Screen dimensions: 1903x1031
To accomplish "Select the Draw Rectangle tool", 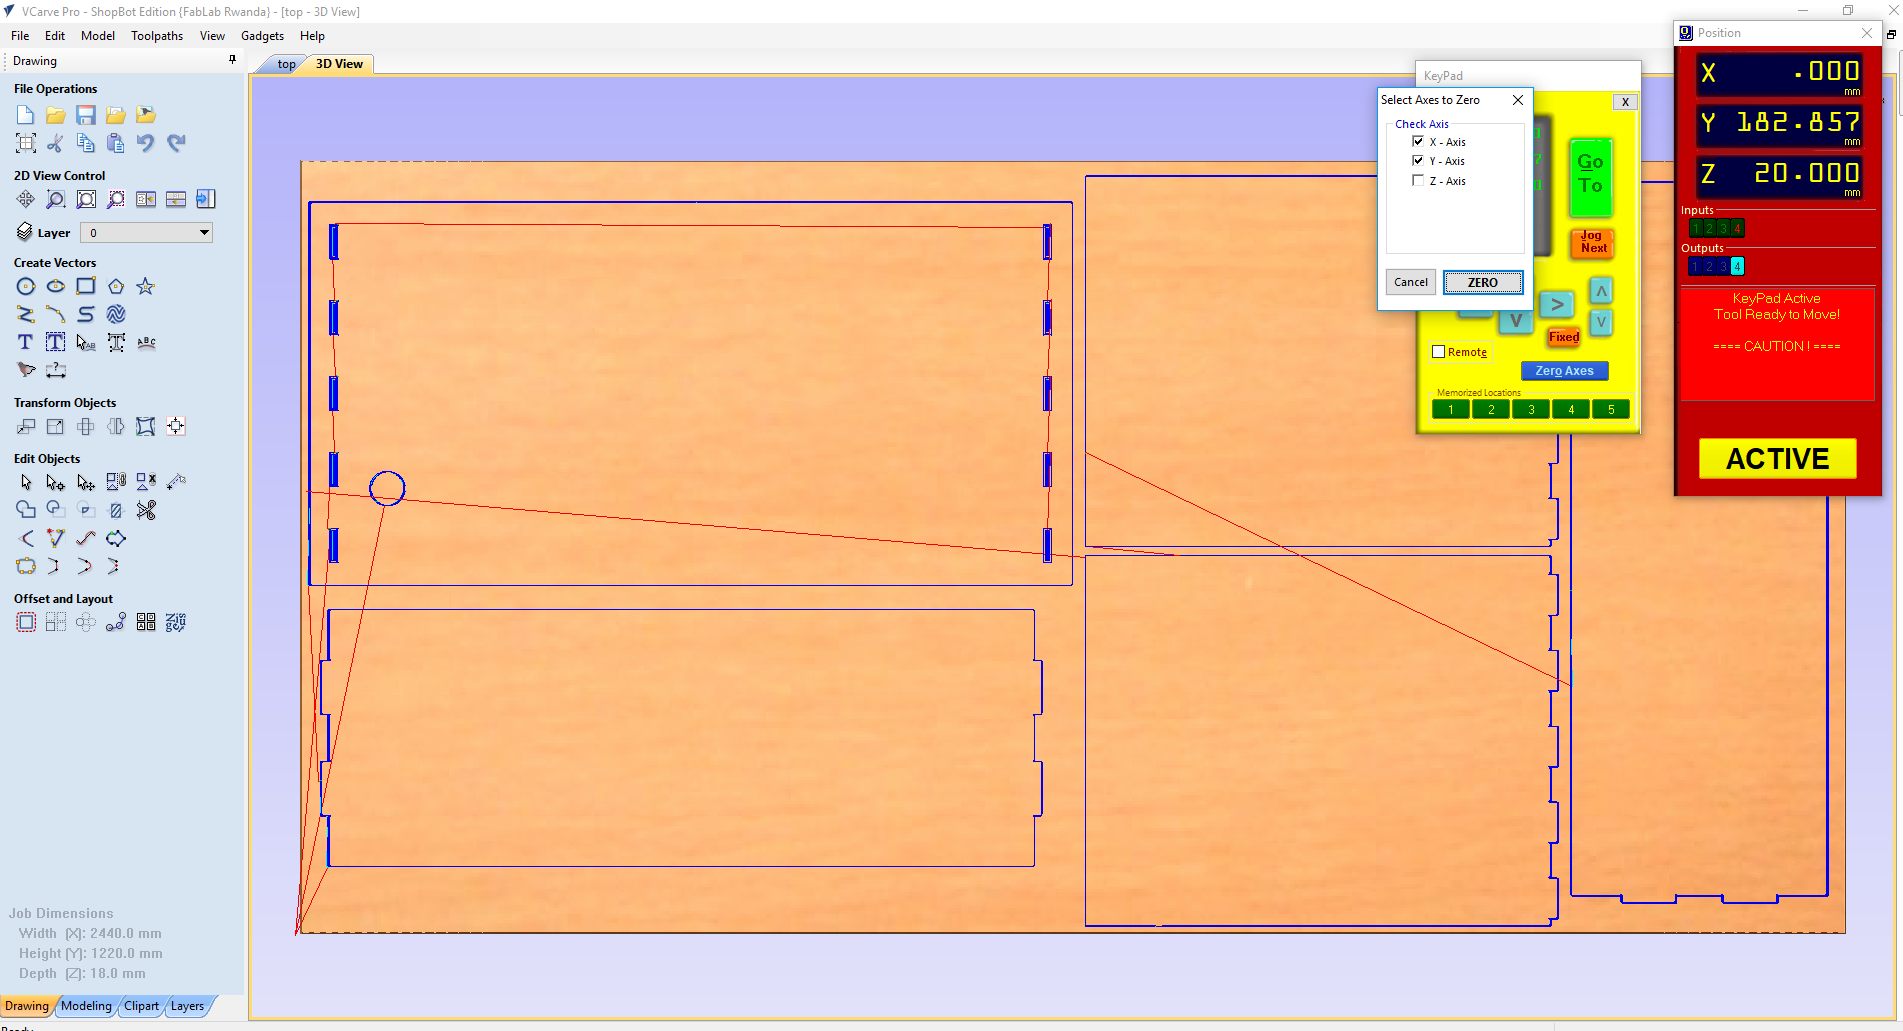I will tap(86, 286).
